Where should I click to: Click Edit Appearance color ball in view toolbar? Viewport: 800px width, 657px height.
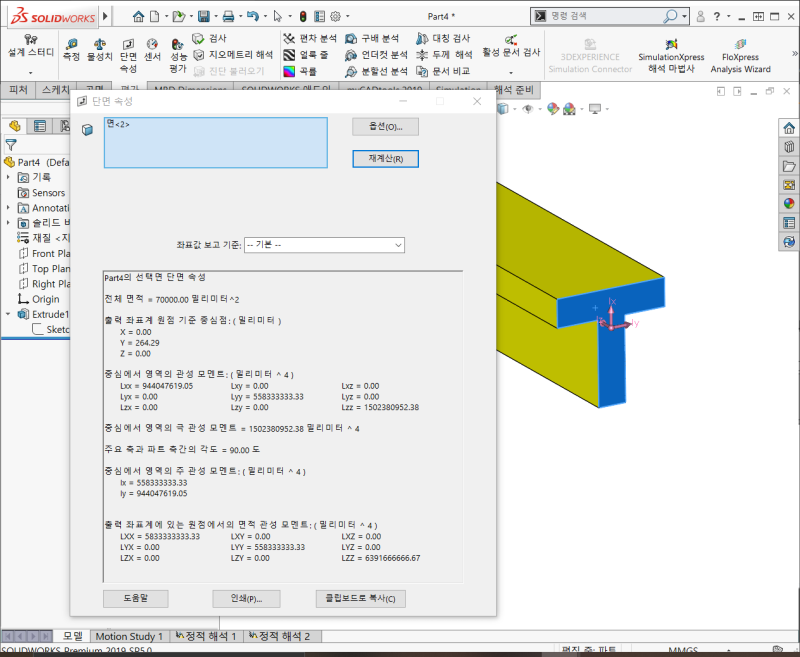pos(553,109)
